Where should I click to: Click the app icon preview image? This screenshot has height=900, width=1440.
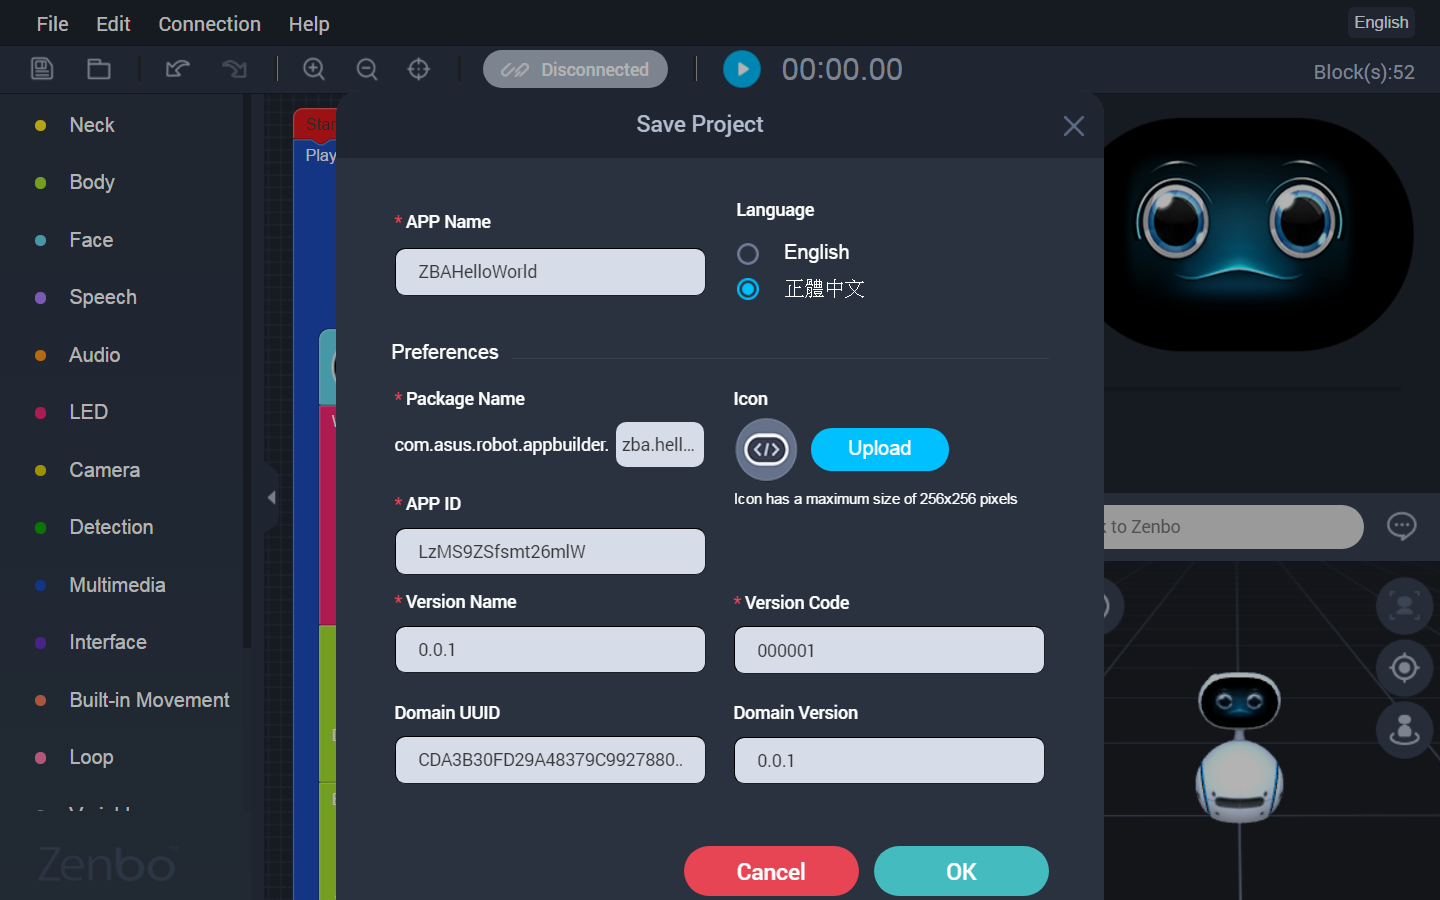point(766,450)
